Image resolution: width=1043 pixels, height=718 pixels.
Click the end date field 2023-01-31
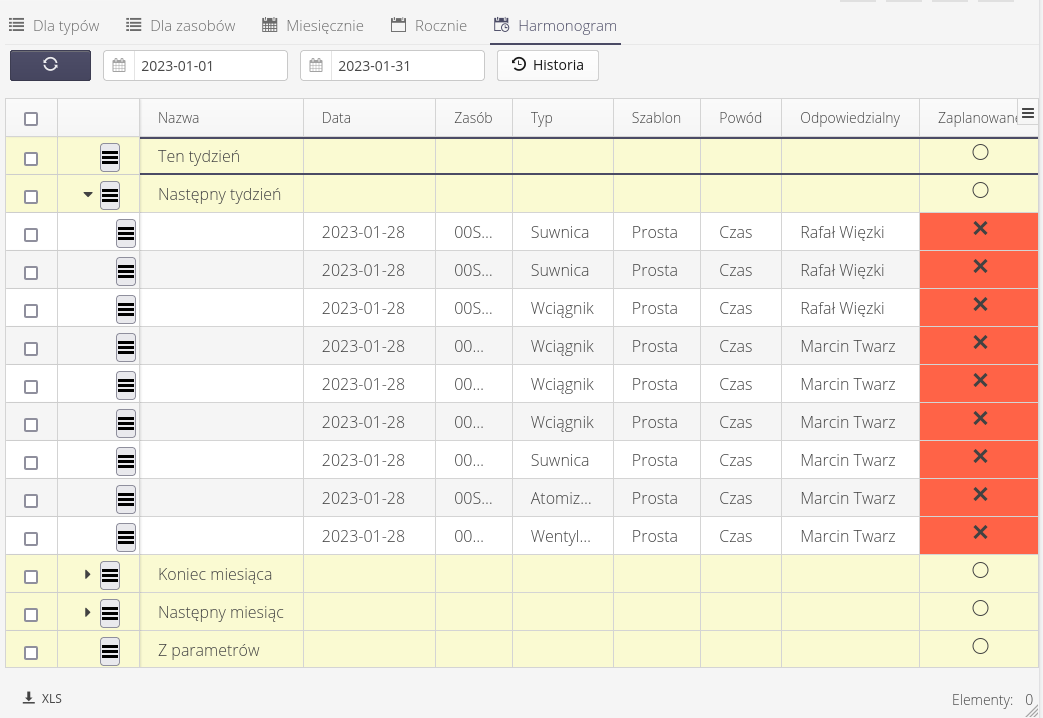point(406,66)
